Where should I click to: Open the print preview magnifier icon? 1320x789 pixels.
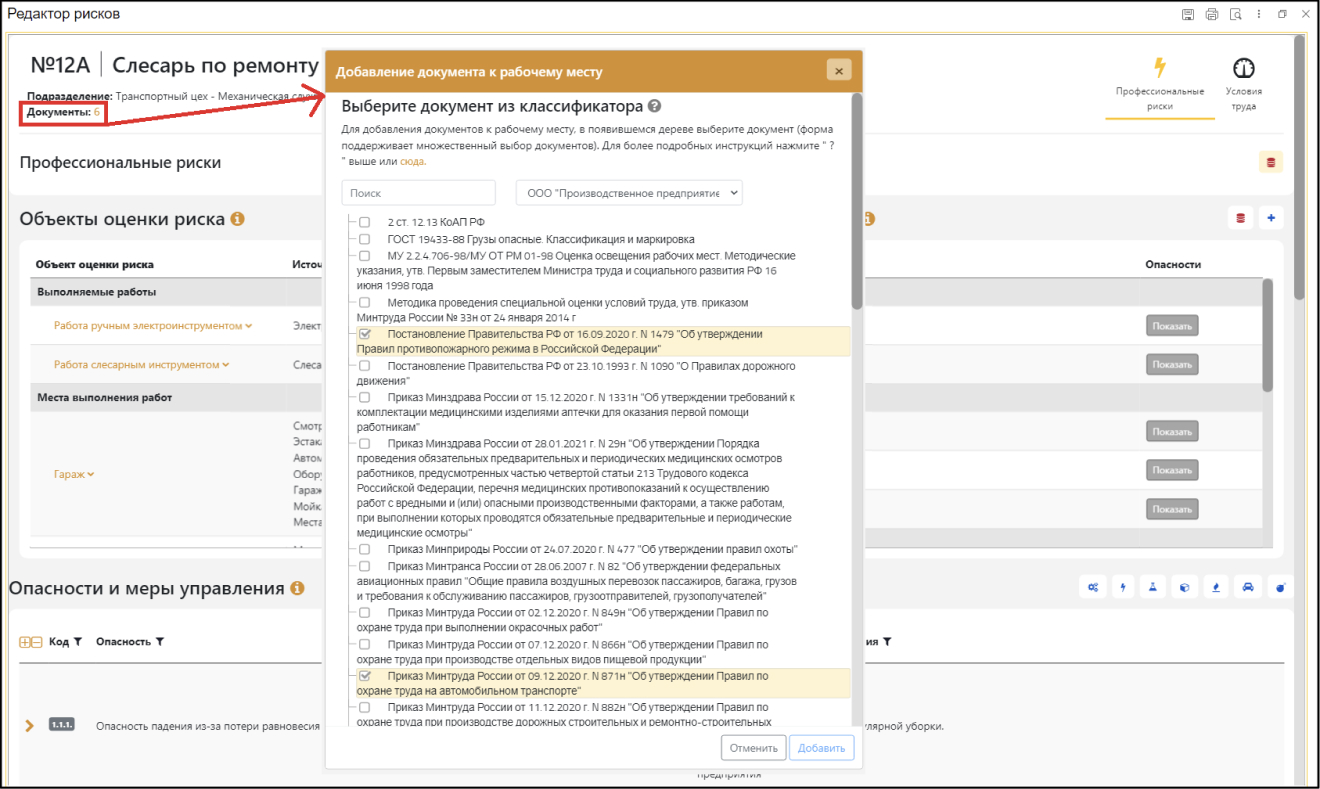[x=1236, y=14]
